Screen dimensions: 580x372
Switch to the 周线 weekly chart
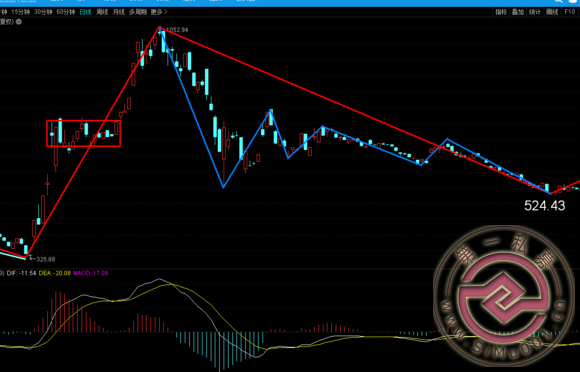(102, 12)
